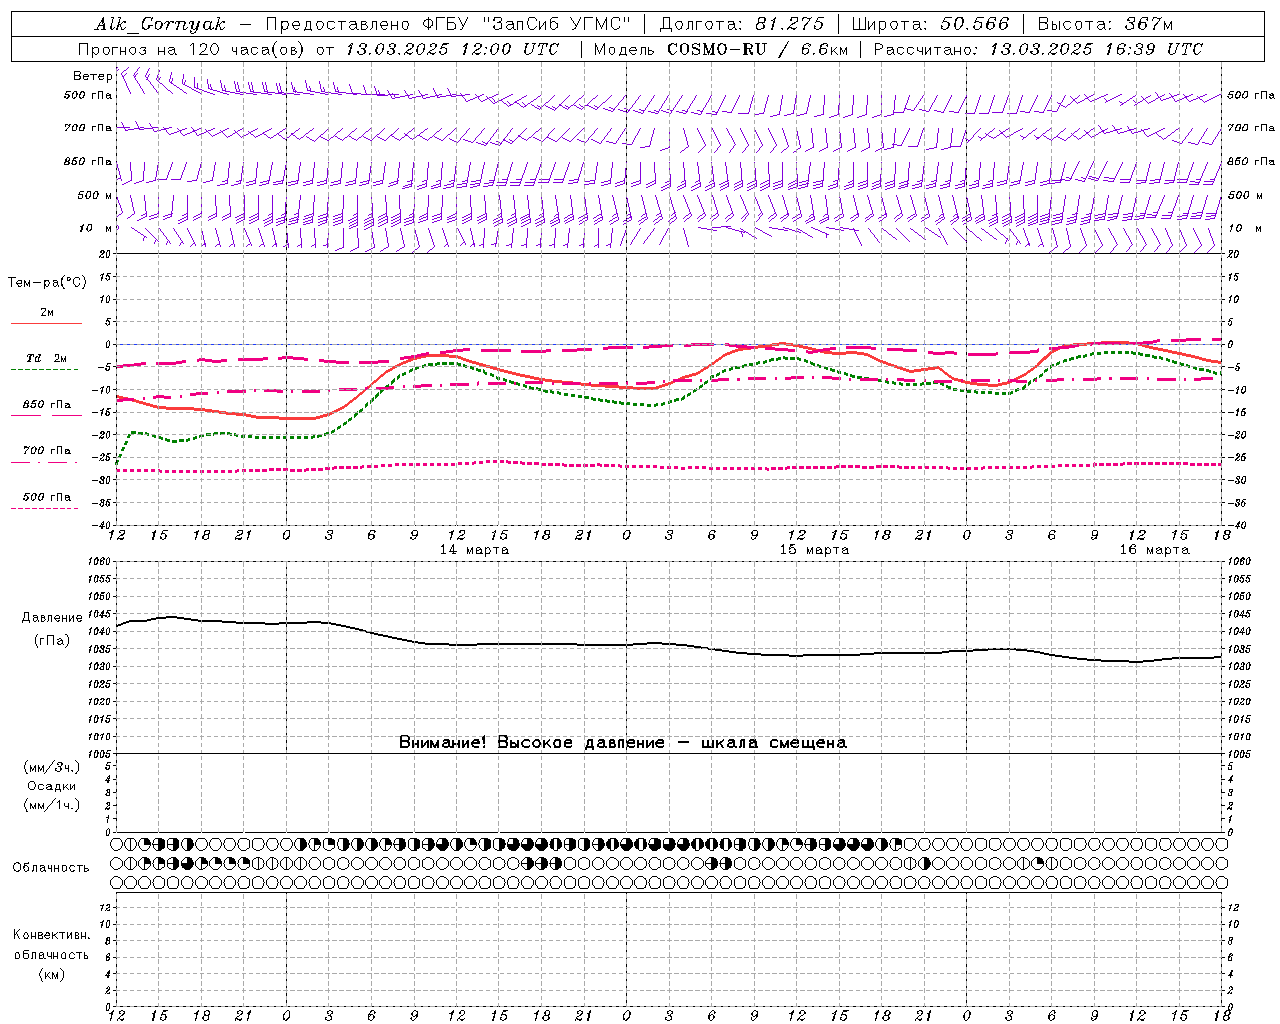The height and width of the screenshot is (1024, 1280).
Task: Click the 15 марта date label
Action: click(814, 550)
